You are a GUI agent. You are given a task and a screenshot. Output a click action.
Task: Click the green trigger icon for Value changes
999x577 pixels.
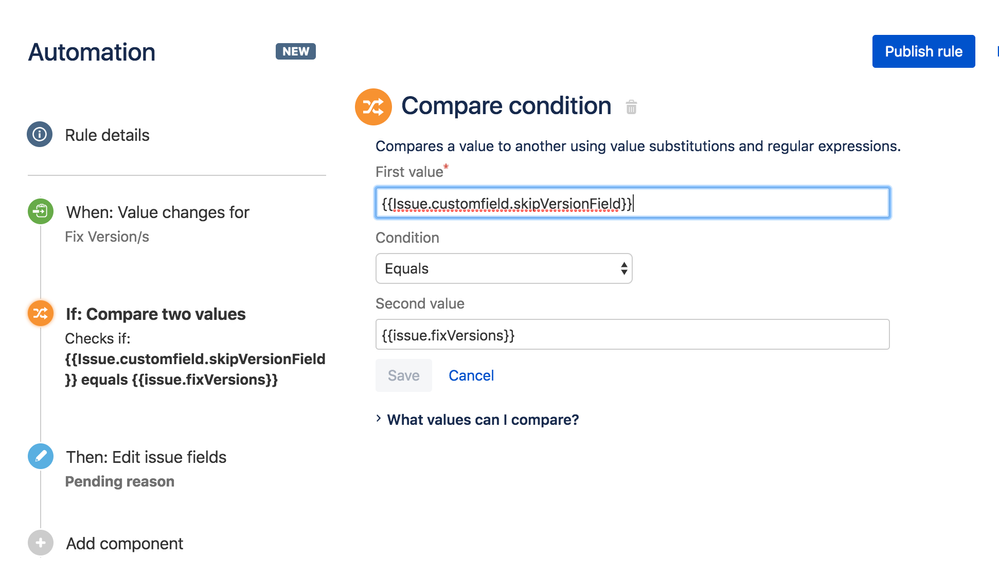pyautogui.click(x=40, y=211)
